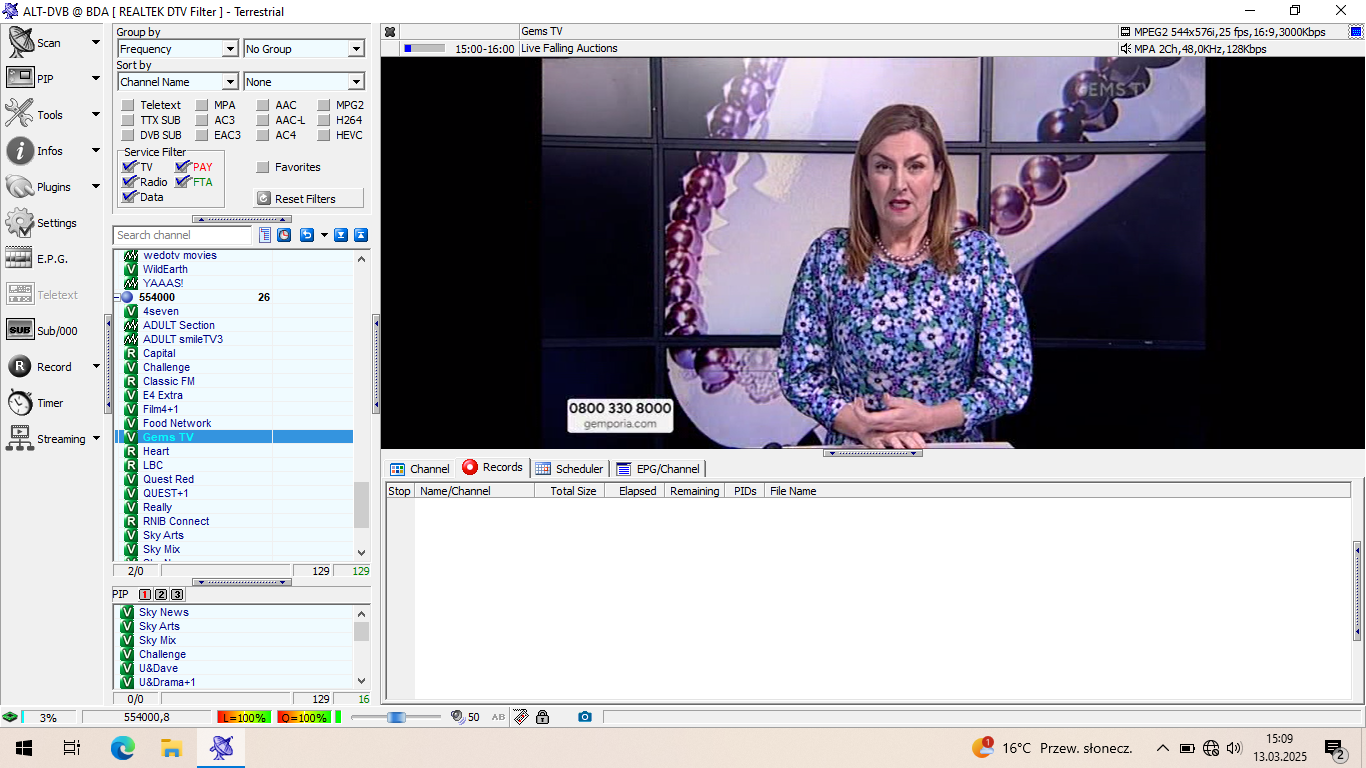This screenshot has height=768, width=1366.
Task: Enable the HEVC filter checkbox
Action: [324, 135]
